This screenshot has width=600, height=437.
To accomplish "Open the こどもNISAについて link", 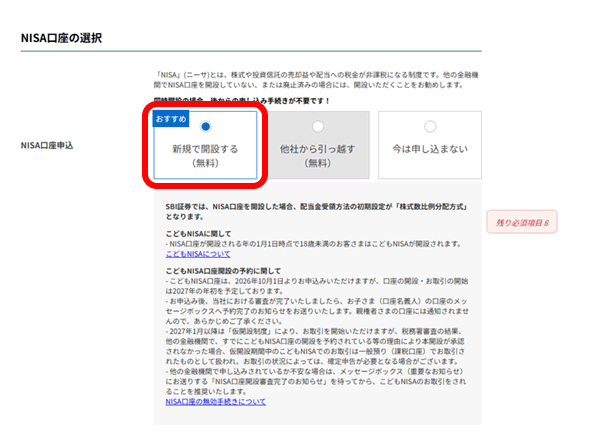I will coord(198,254).
